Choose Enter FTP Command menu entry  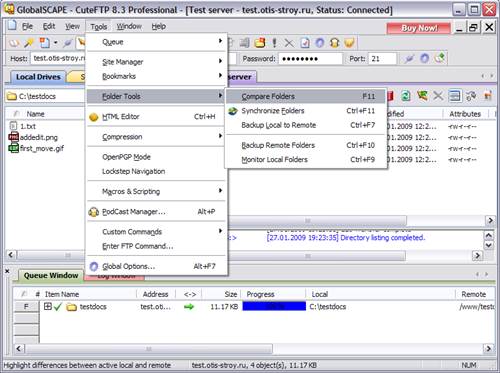pyautogui.click(x=156, y=246)
